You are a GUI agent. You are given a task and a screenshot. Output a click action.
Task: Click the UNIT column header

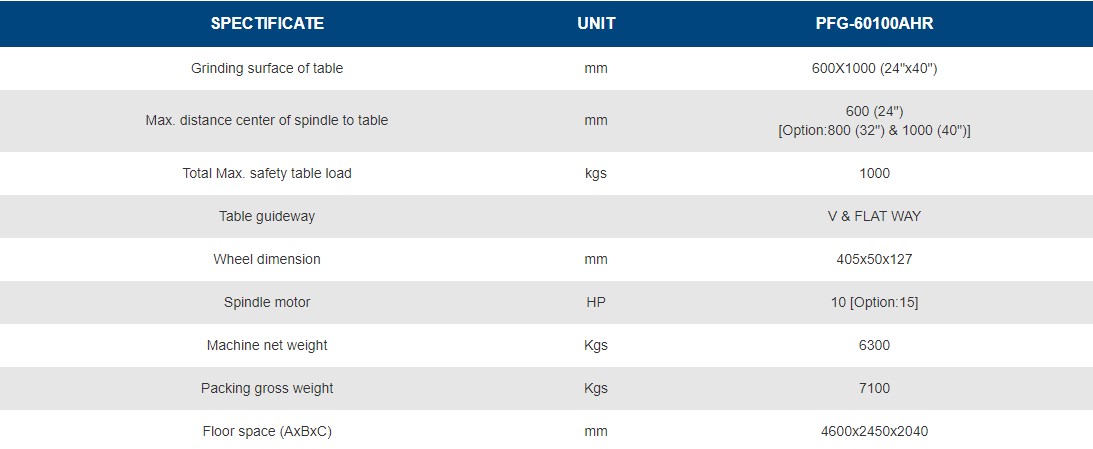[x=596, y=24]
